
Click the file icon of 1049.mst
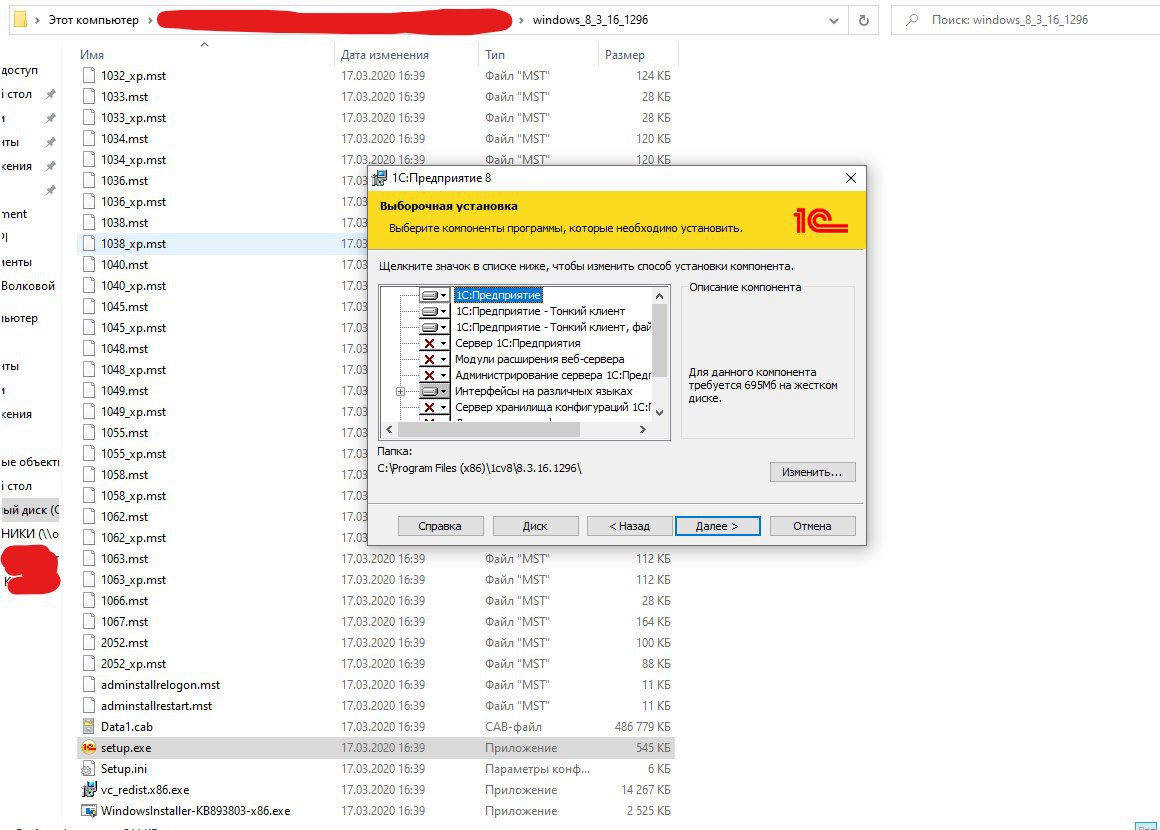(89, 391)
